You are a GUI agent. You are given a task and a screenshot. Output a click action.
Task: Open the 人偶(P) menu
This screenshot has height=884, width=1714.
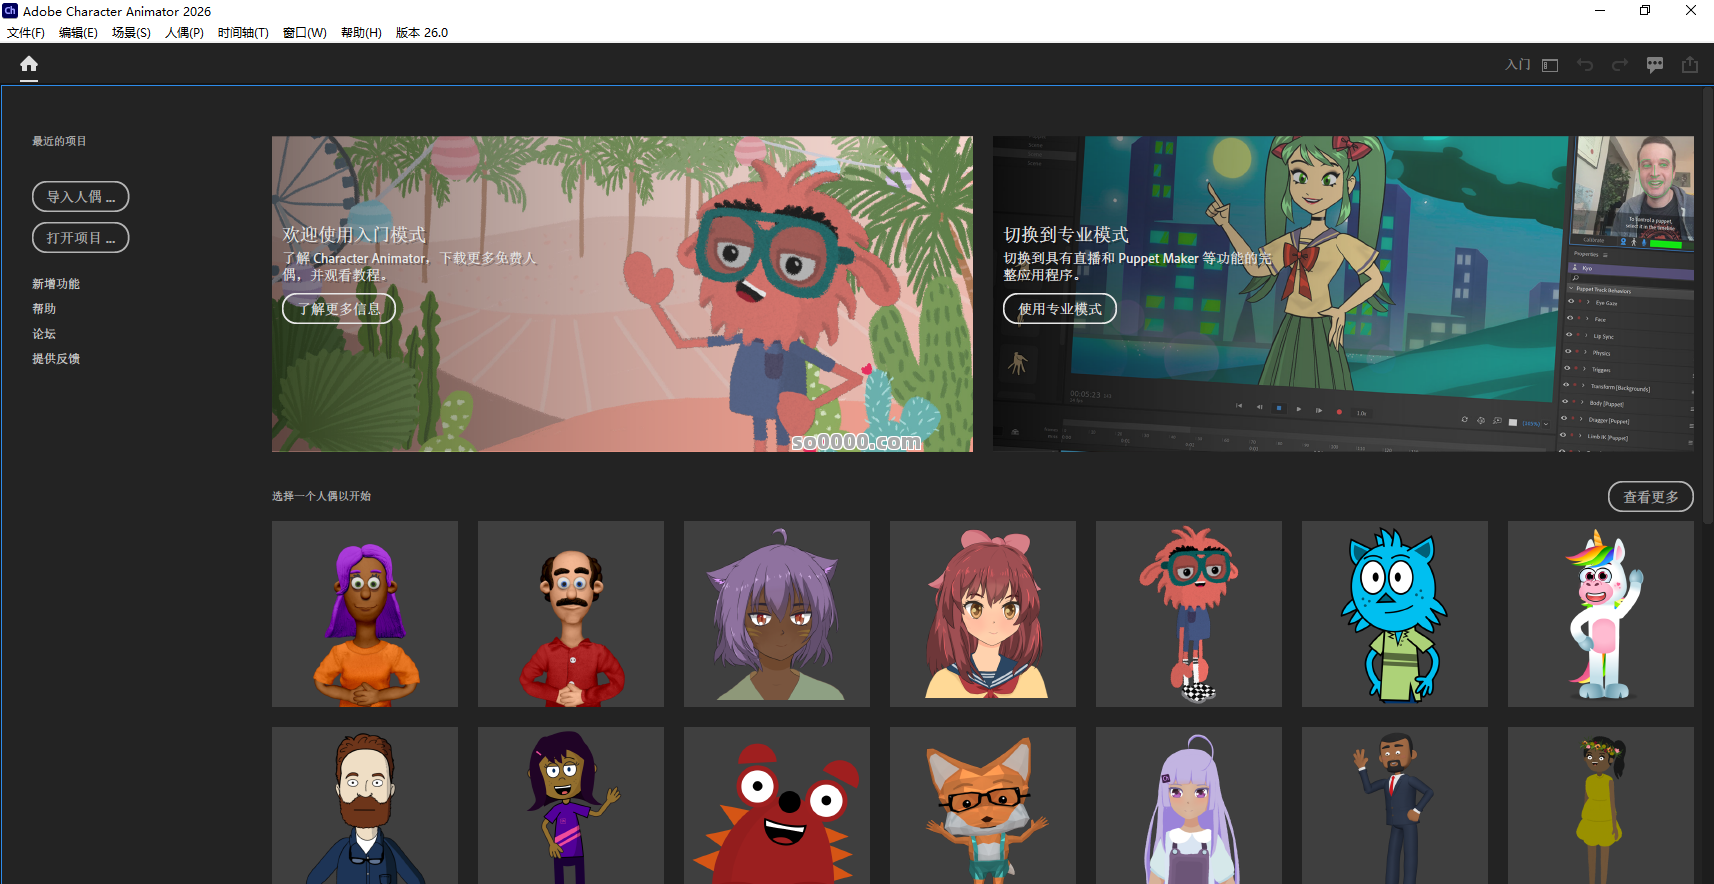(x=184, y=32)
